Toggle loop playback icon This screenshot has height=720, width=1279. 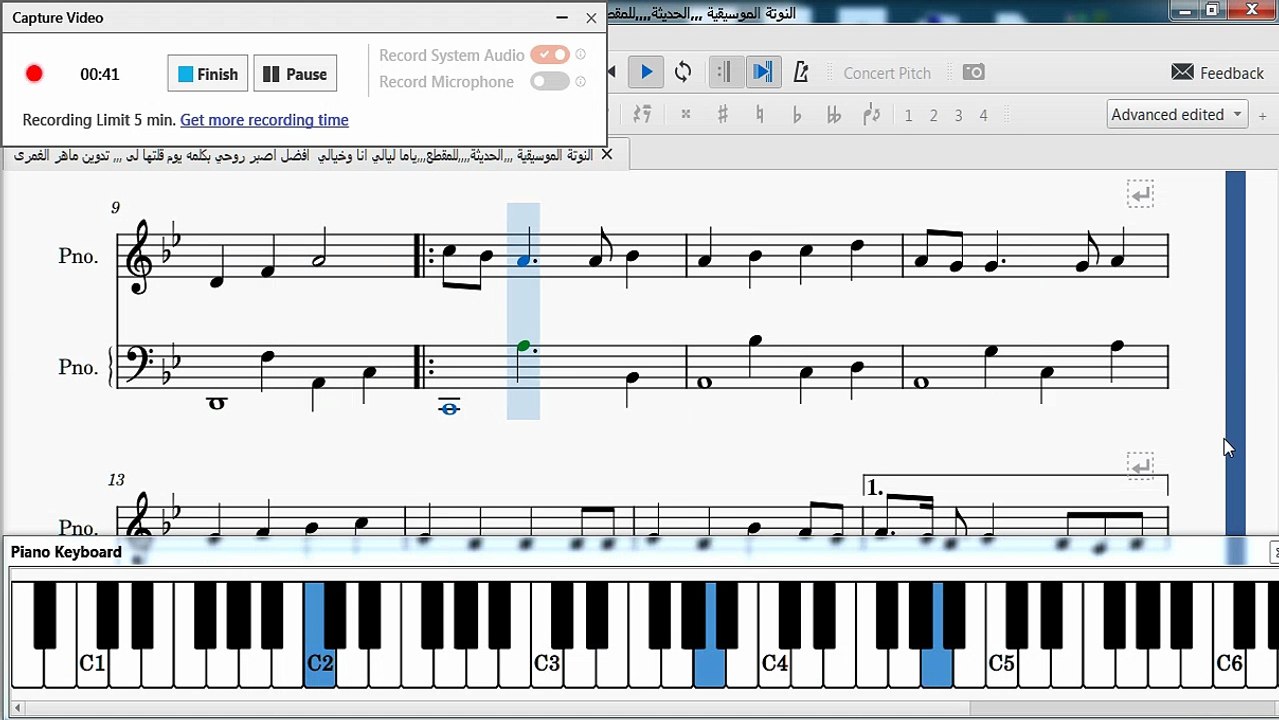tap(683, 72)
